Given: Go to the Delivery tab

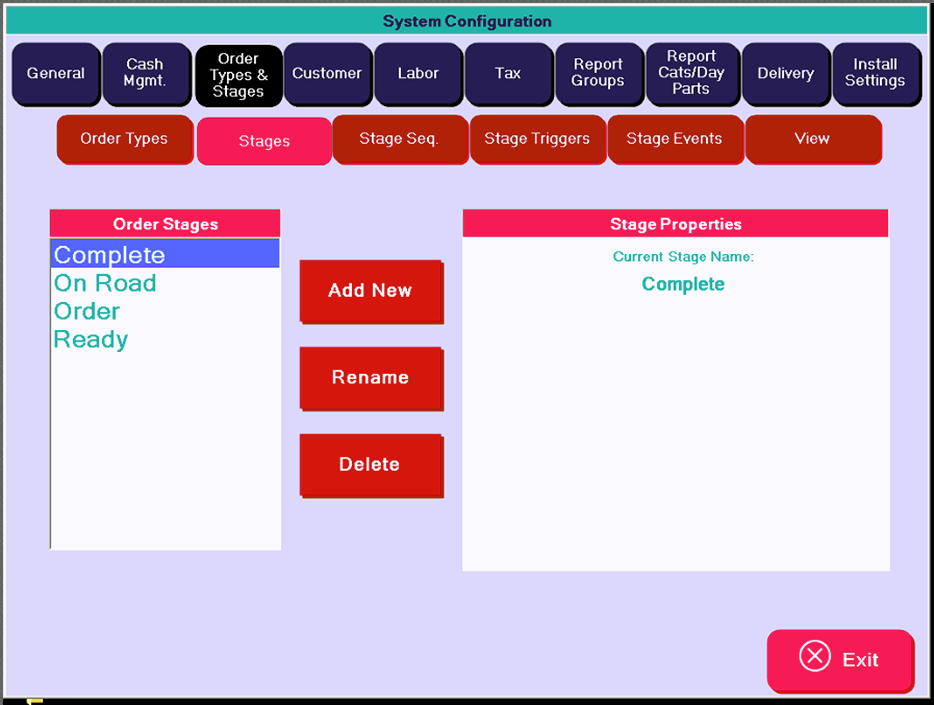Looking at the screenshot, I should 786,74.
